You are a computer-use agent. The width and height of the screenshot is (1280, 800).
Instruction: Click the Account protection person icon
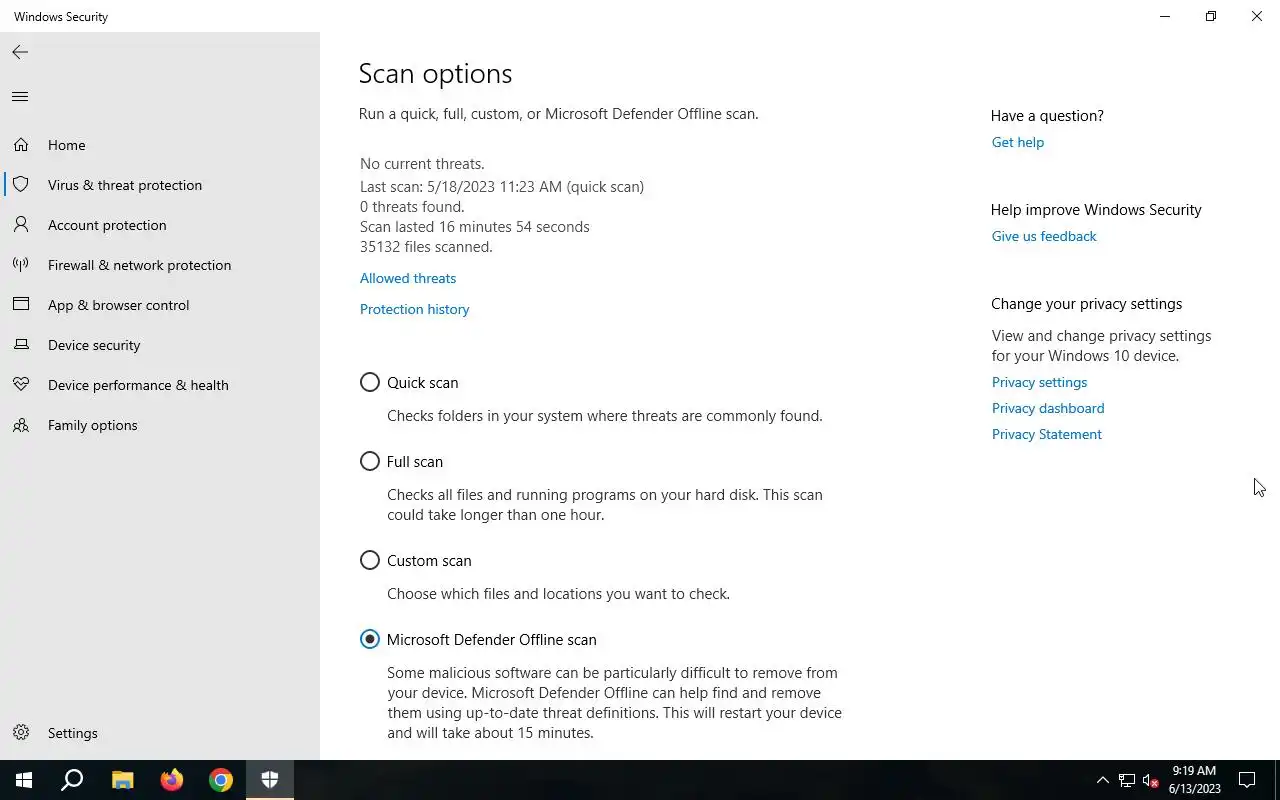point(21,225)
